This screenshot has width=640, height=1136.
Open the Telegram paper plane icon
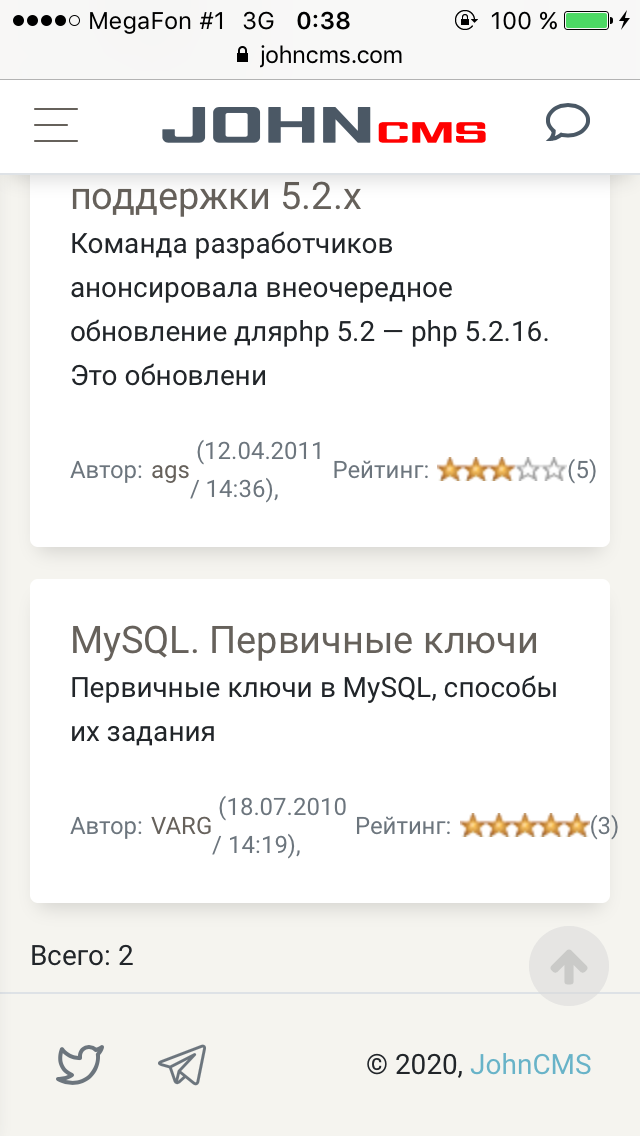[182, 1065]
